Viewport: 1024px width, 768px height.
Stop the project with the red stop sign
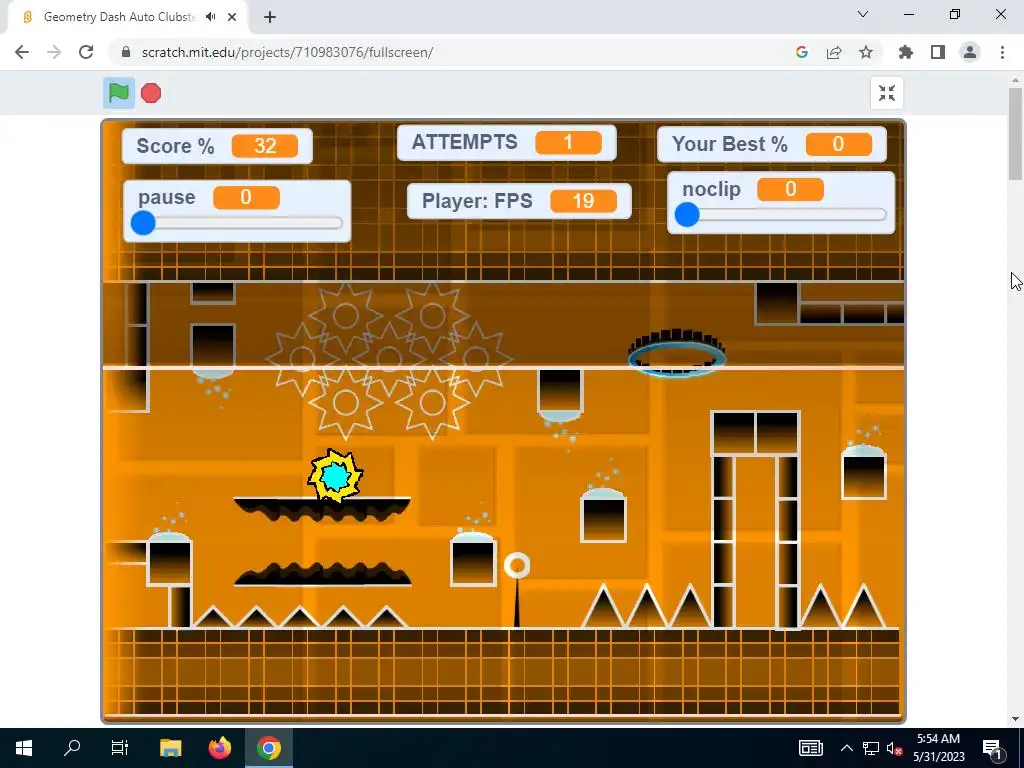pyautogui.click(x=151, y=93)
